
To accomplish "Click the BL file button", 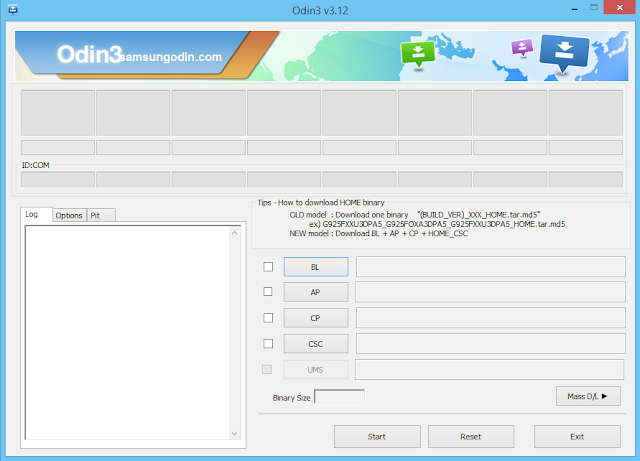I will tap(316, 267).
